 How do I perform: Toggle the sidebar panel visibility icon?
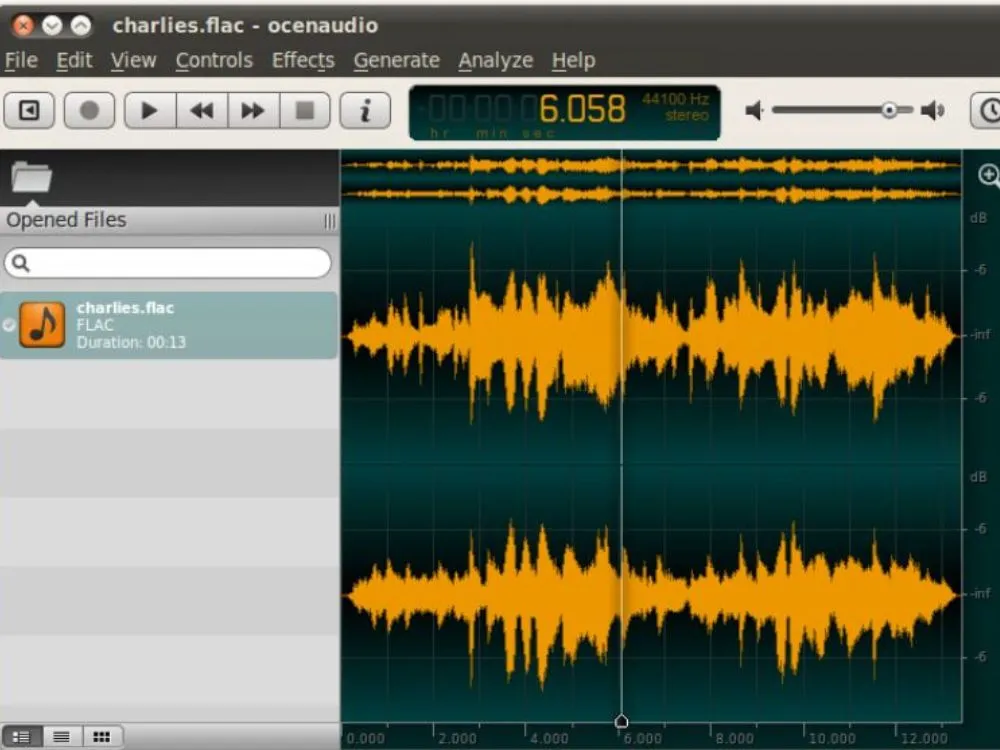coord(29,110)
